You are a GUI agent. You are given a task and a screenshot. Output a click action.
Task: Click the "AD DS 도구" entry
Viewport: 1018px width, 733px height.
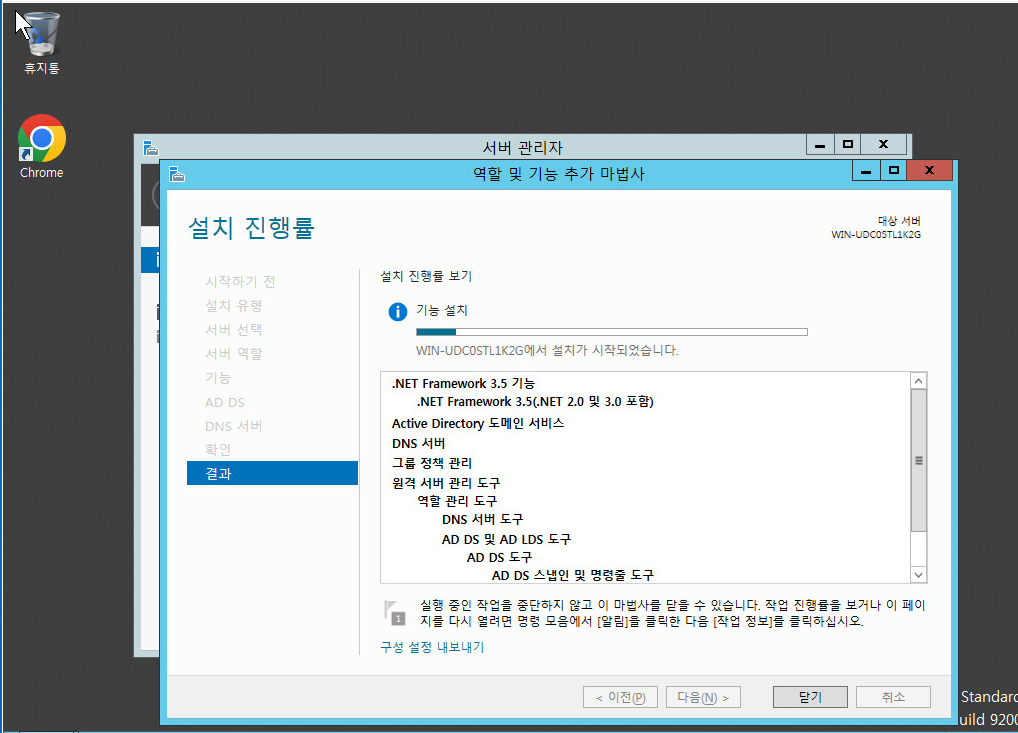click(499, 558)
